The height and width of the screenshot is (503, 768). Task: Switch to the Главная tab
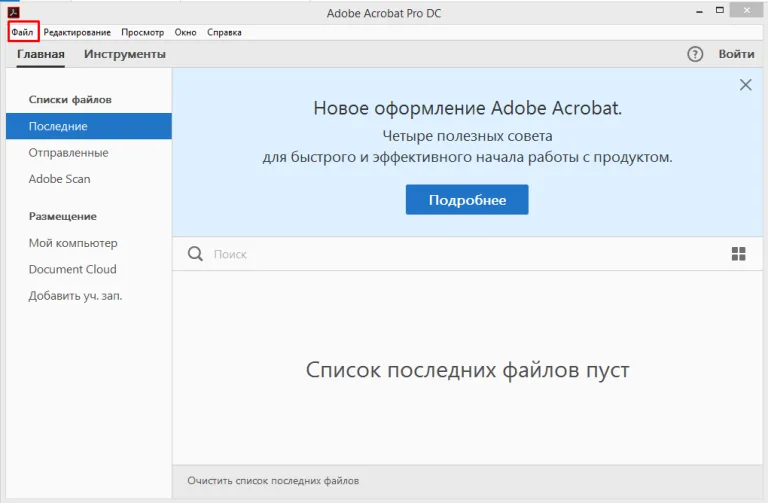point(41,54)
